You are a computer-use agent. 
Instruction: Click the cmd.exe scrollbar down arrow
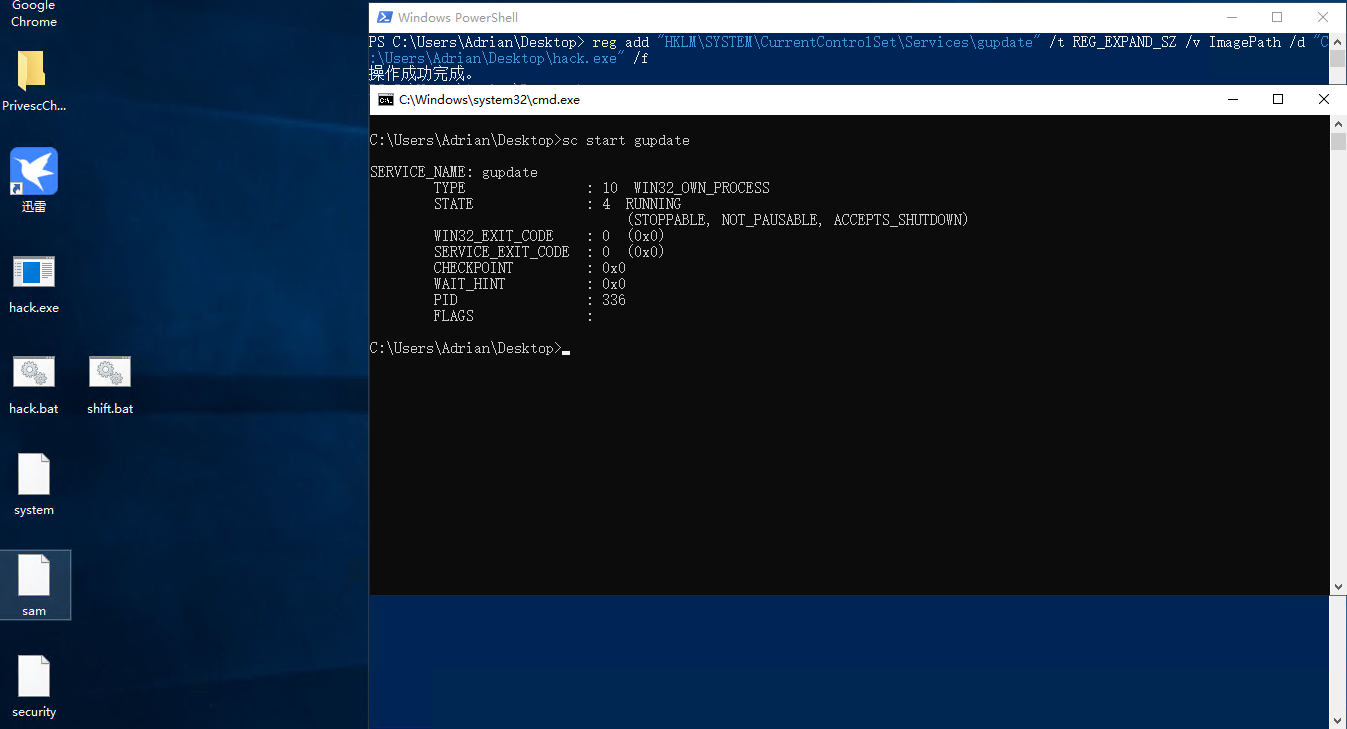(1338, 587)
